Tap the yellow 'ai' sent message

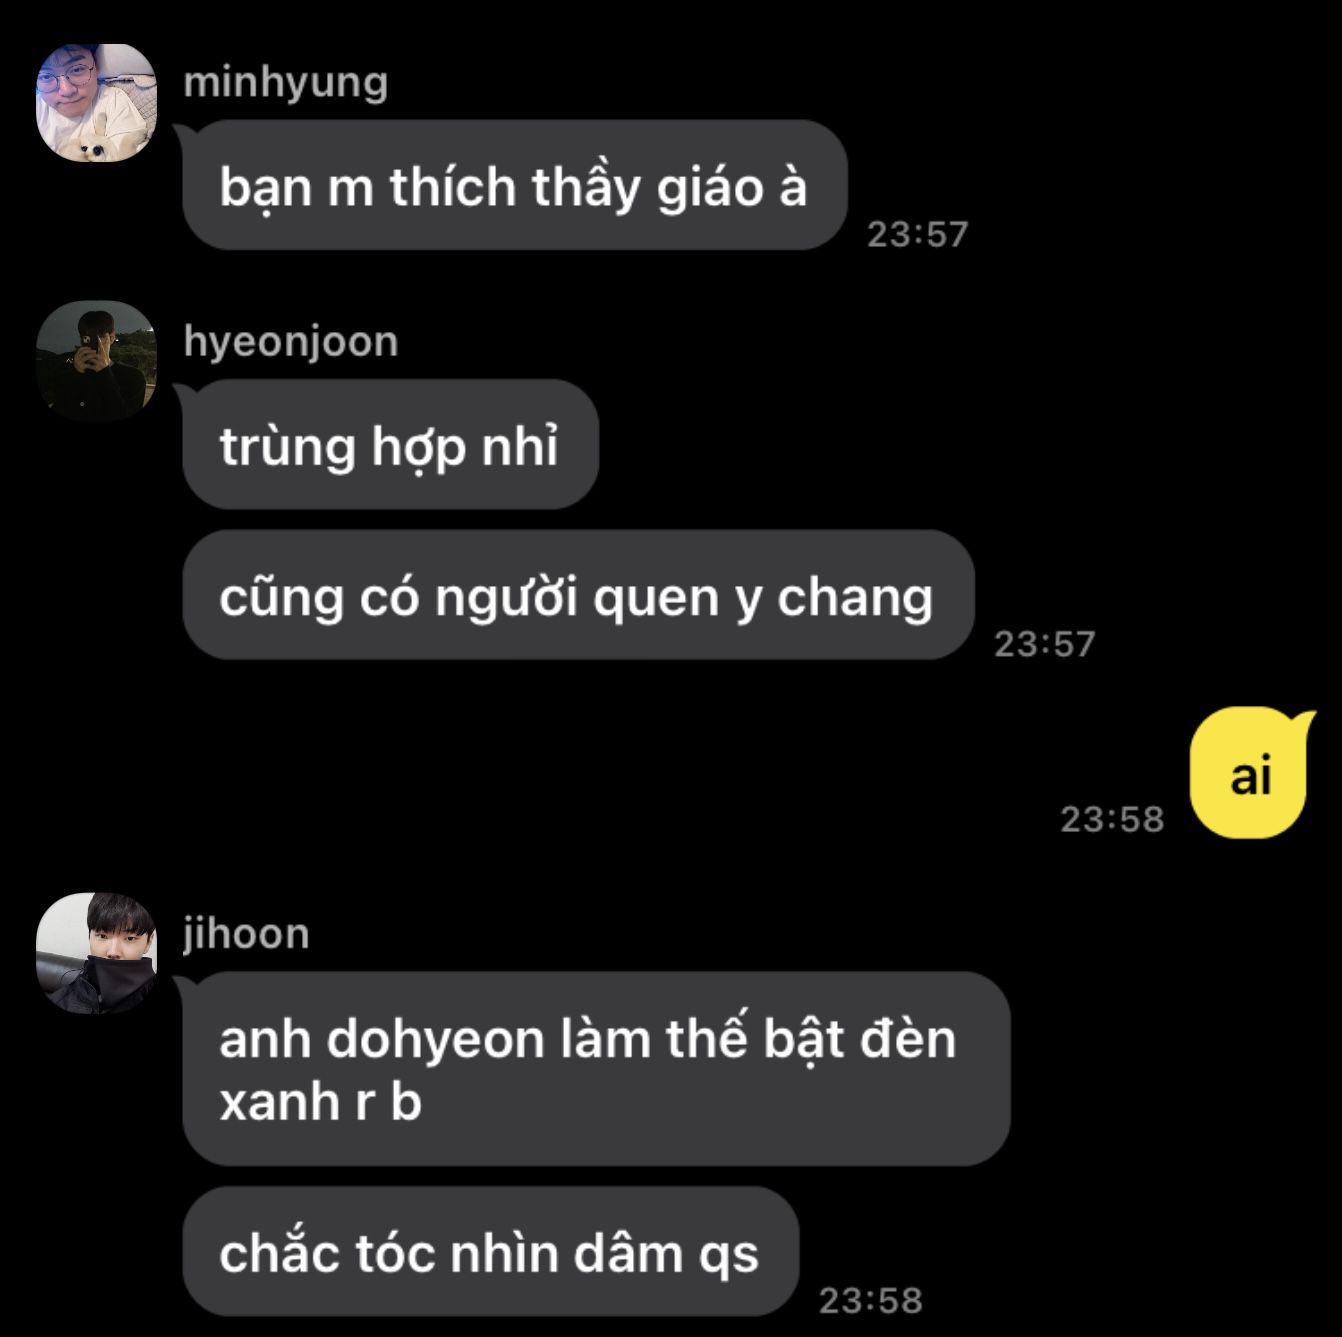[x=1250, y=773]
